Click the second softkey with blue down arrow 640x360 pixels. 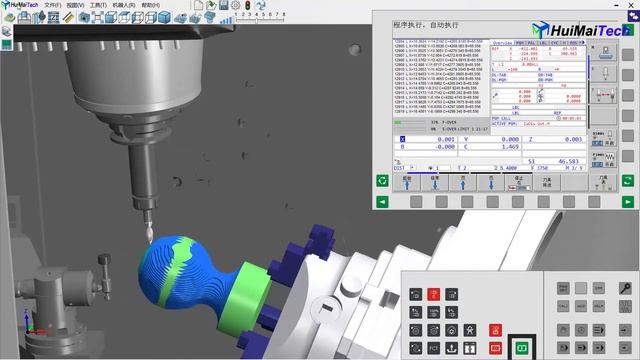click(x=435, y=182)
